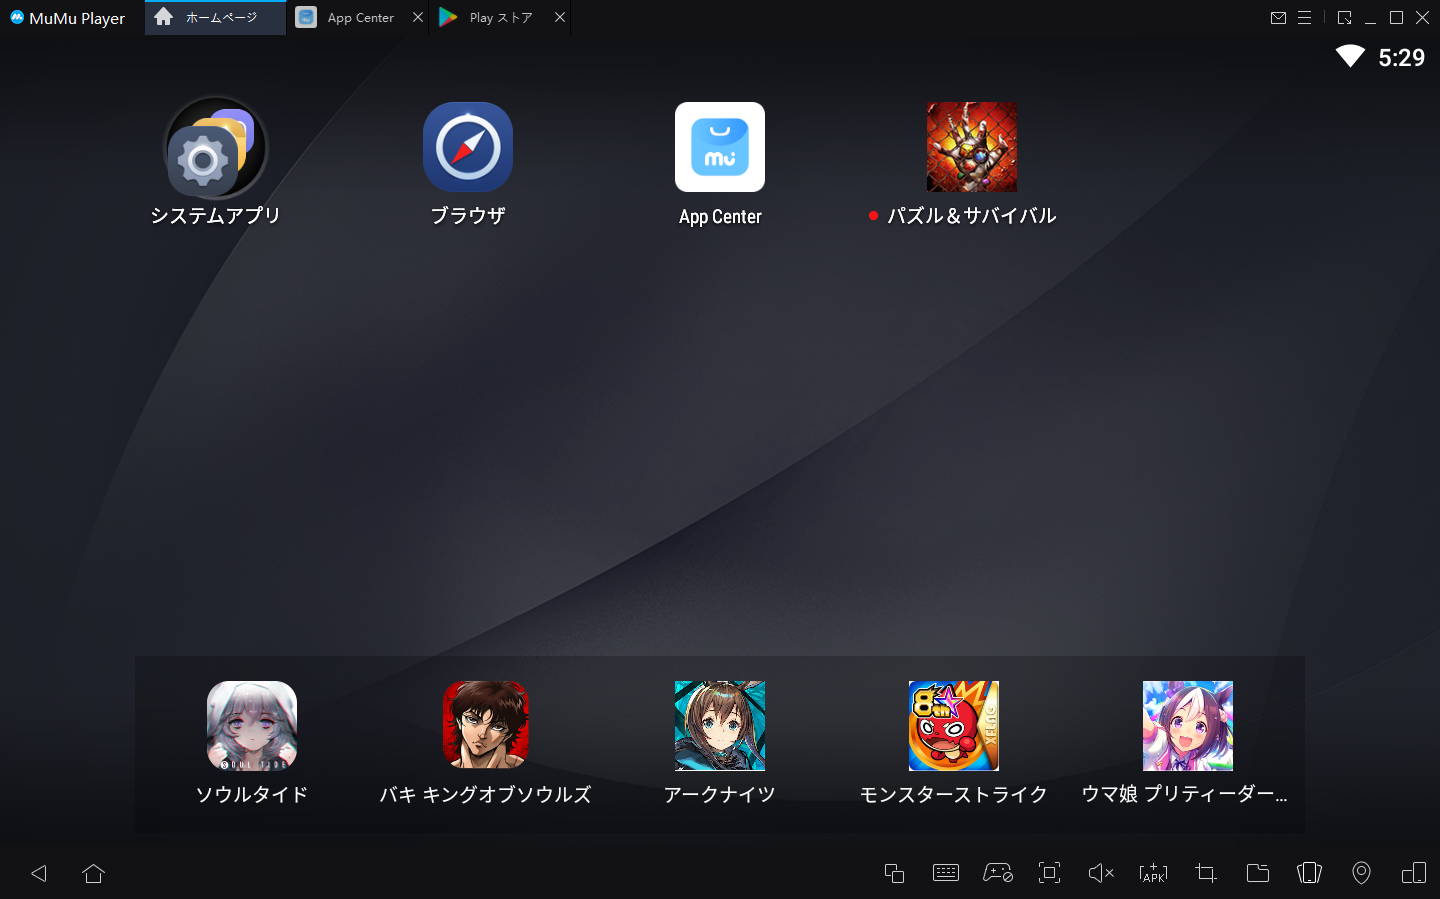Open the hamburger menu in title bar
The image size is (1440, 899).
[x=1304, y=17]
